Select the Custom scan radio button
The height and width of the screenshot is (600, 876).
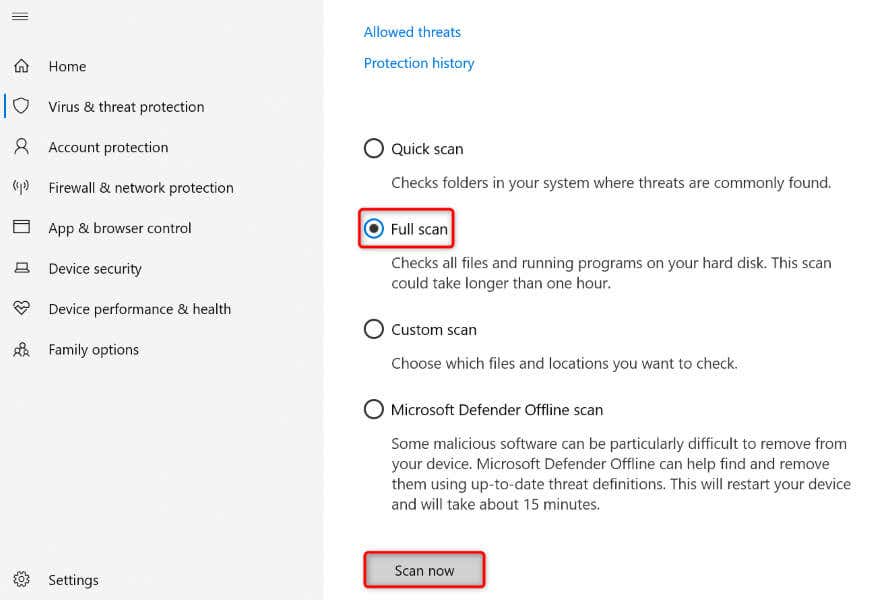tap(374, 329)
